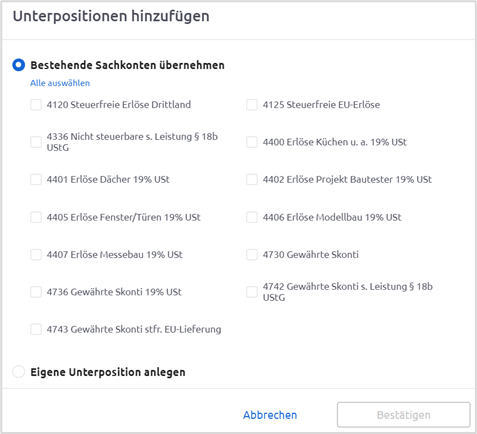Enable 4400 Erlöse Küchen checkbox
The height and width of the screenshot is (434, 477).
click(x=252, y=142)
